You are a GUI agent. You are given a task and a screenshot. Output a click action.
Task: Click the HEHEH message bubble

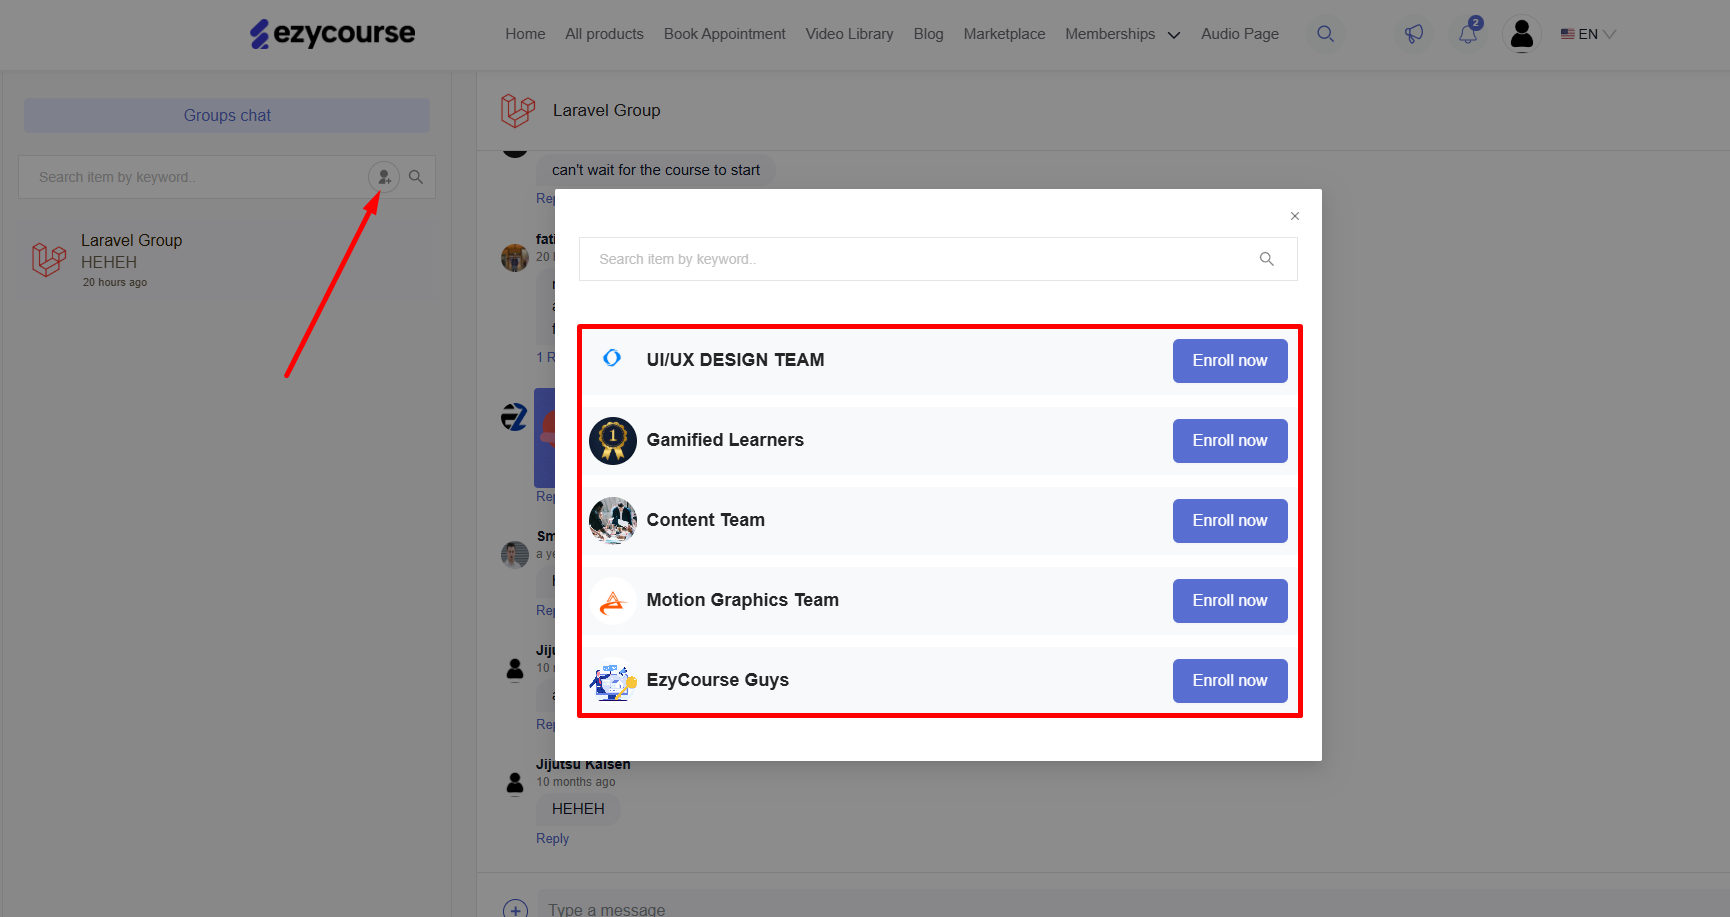click(x=578, y=809)
